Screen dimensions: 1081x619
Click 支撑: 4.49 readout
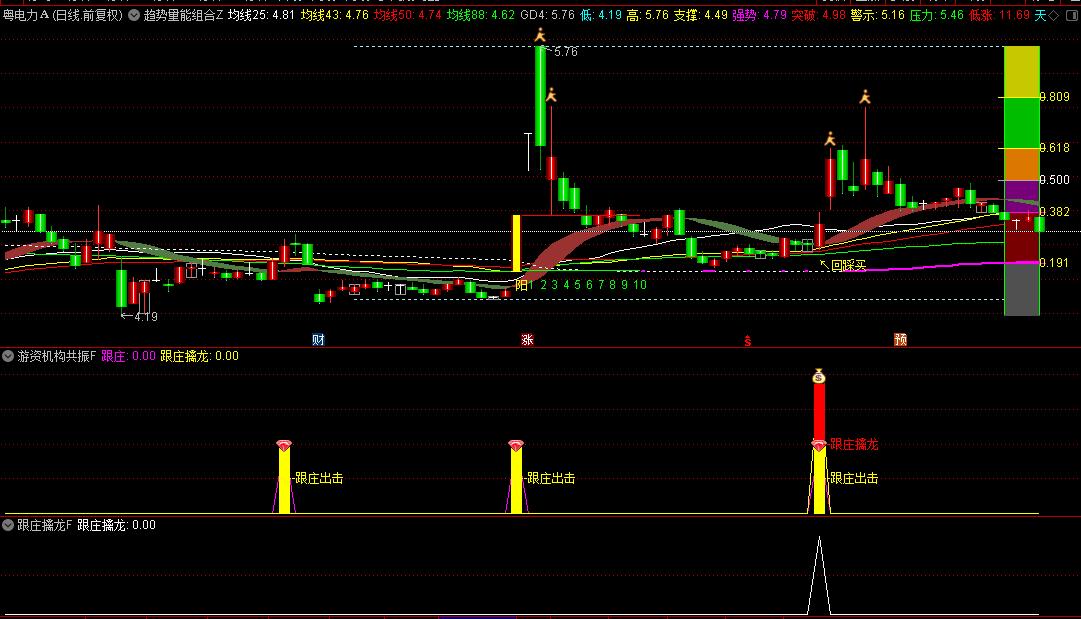(700, 15)
